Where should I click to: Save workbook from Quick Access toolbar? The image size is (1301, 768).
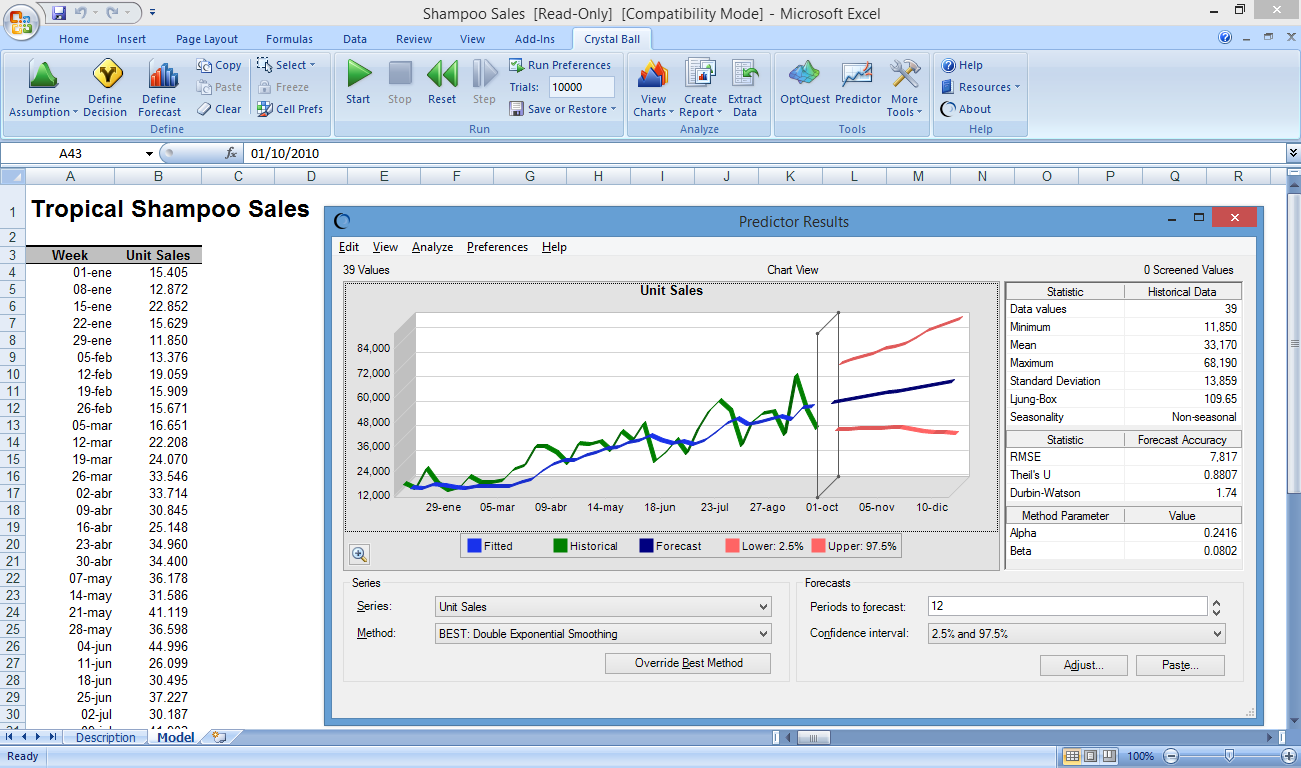click(59, 13)
